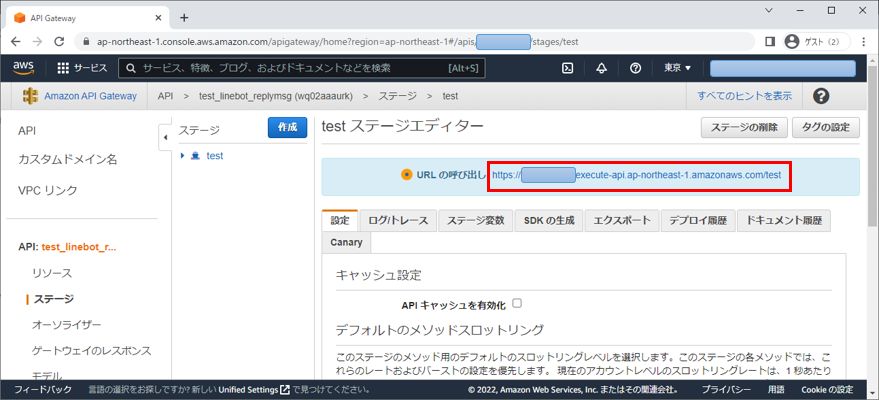Screen dimensions: 879x400
Task: Click the 作成 button for stages
Action: [288, 127]
